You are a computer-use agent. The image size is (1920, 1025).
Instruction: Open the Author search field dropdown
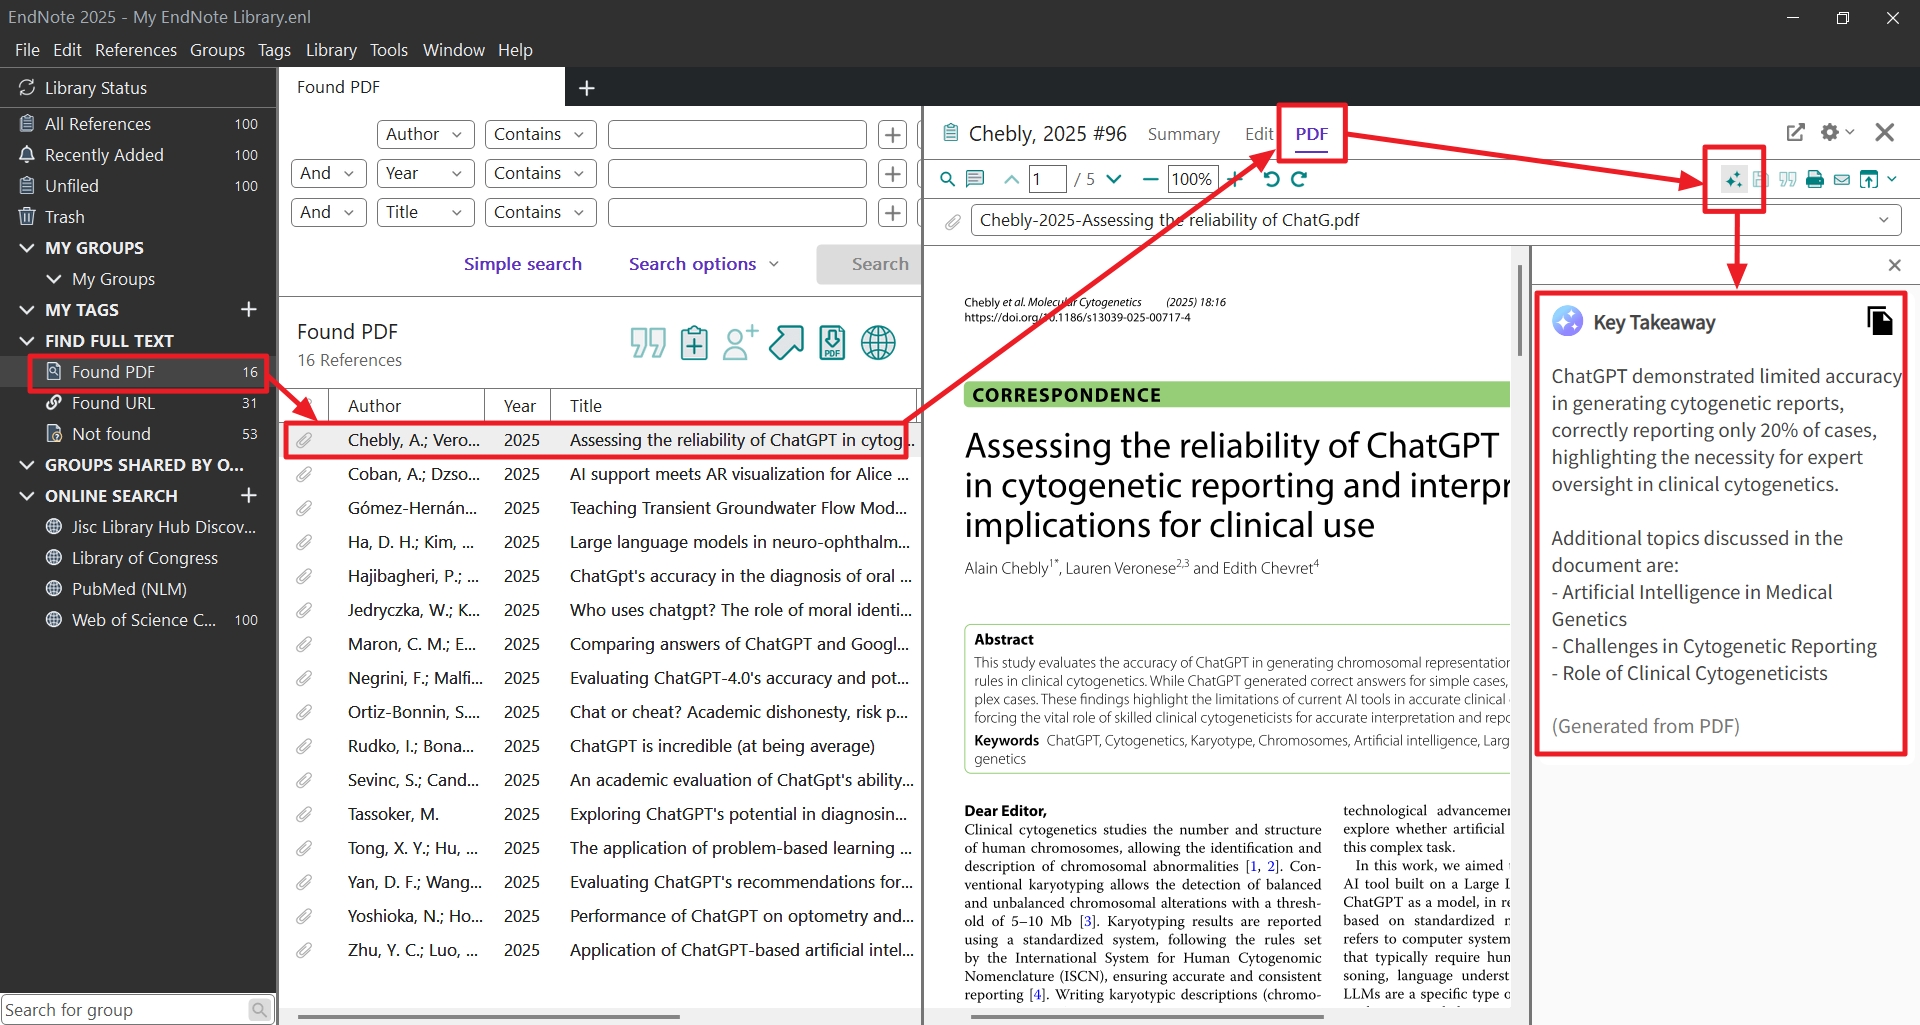[x=425, y=134]
